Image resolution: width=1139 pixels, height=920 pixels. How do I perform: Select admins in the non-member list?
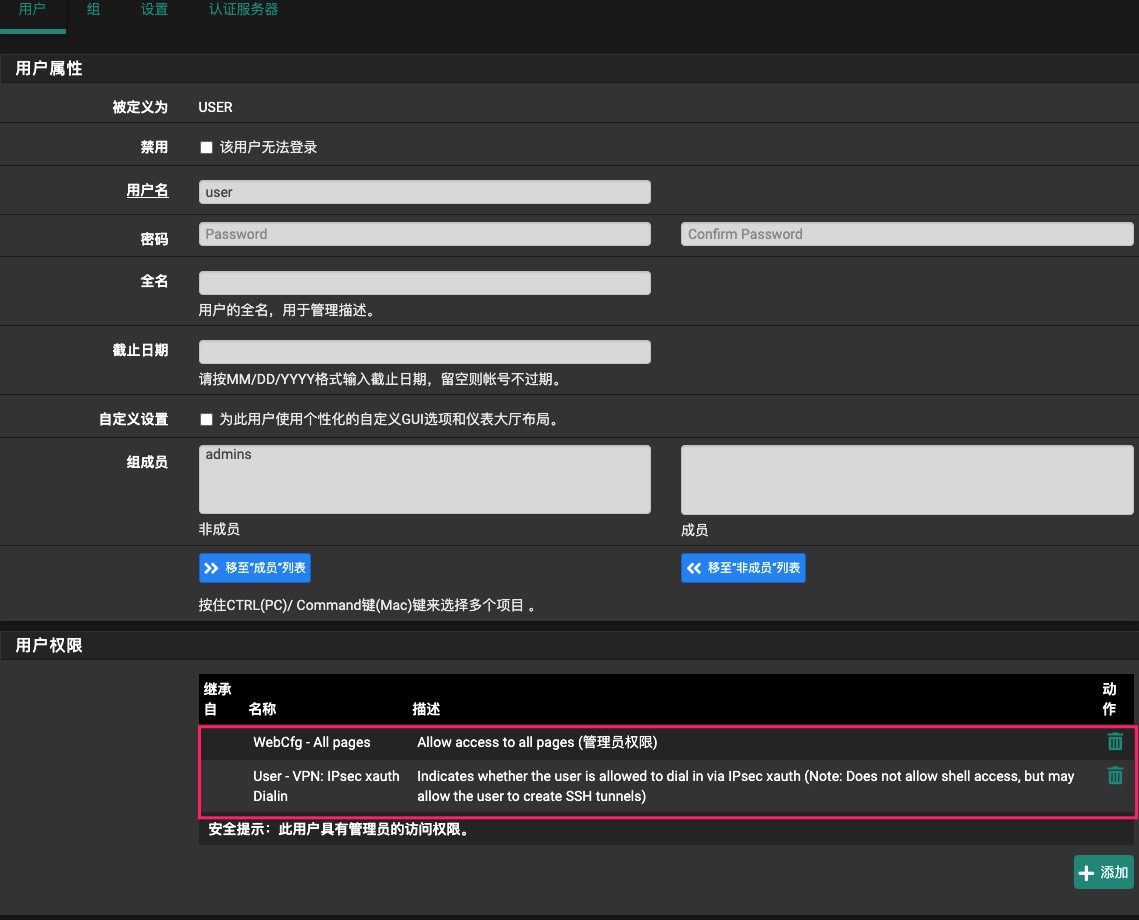[229, 455]
